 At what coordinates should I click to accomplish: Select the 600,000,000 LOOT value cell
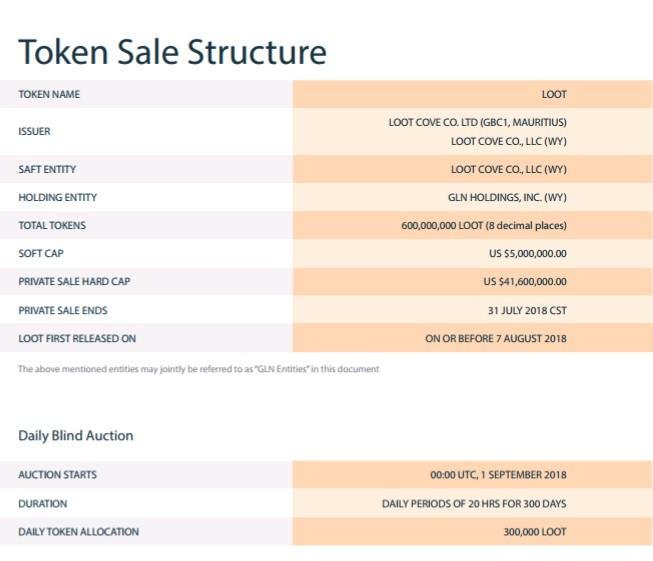click(x=484, y=225)
